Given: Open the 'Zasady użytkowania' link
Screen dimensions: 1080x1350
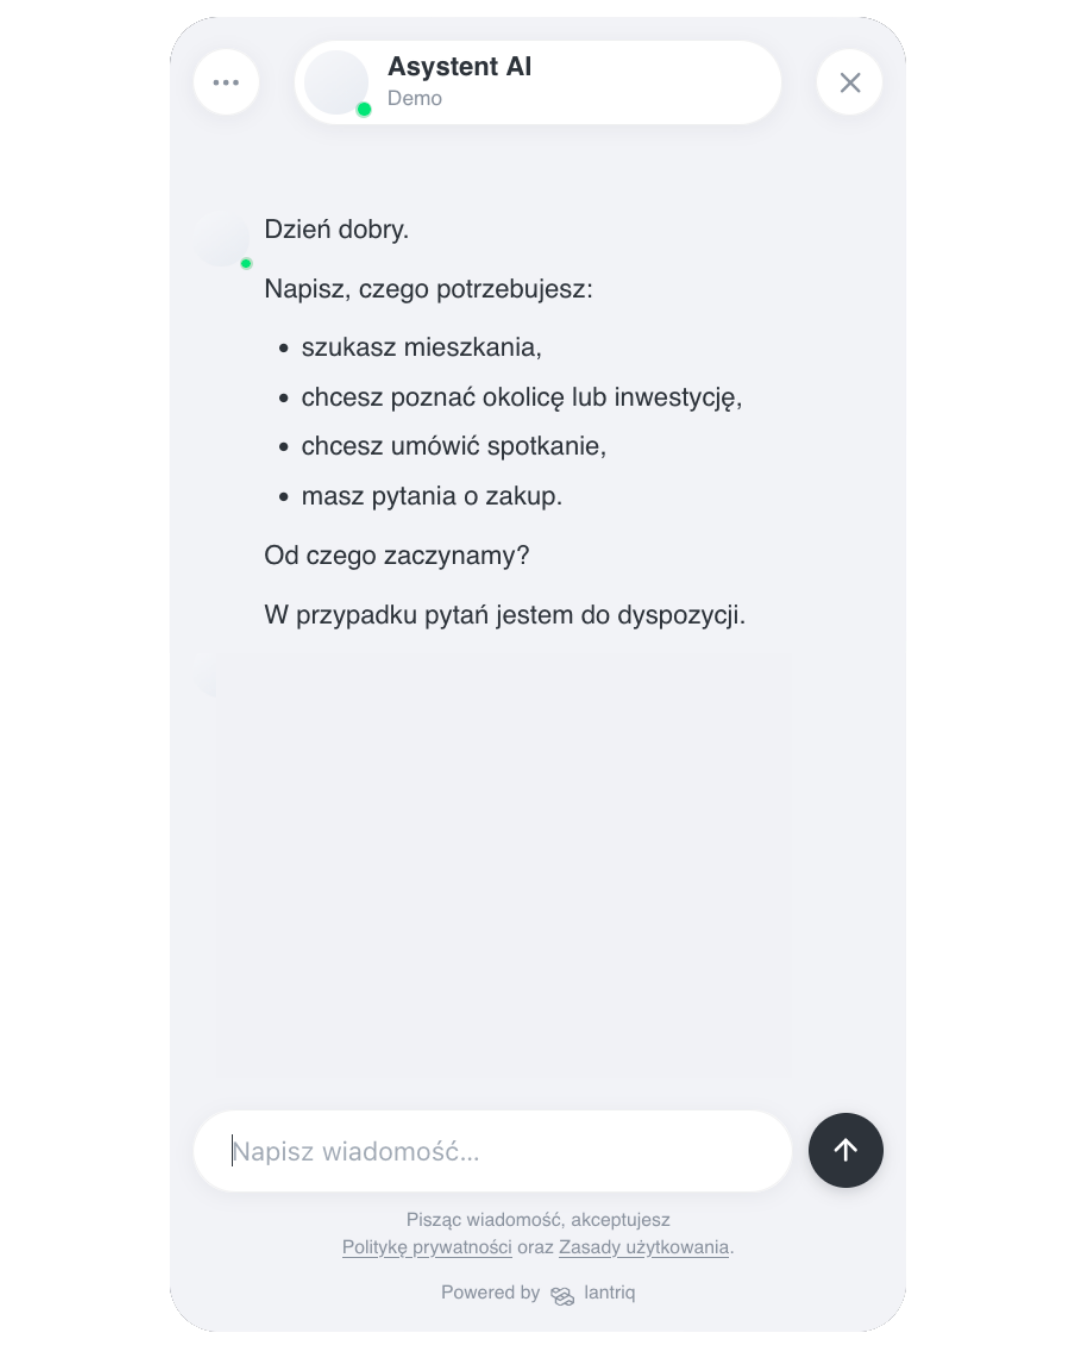Looking at the screenshot, I should pos(644,1247).
